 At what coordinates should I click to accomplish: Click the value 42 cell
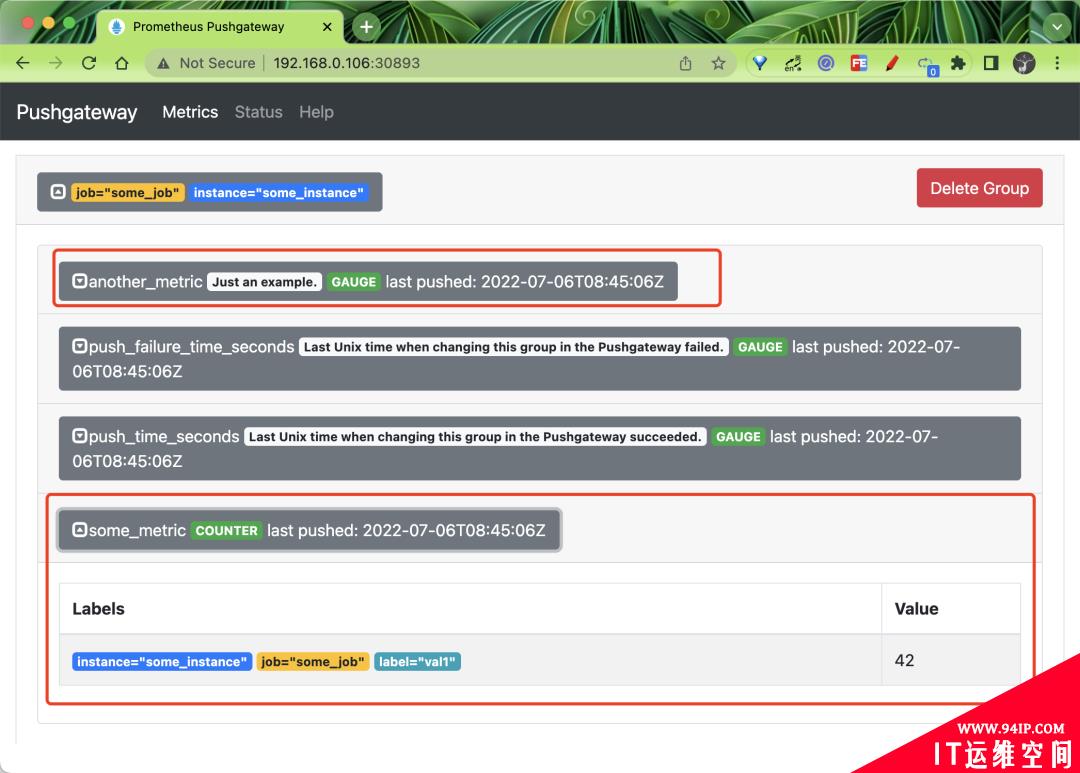[951, 661]
